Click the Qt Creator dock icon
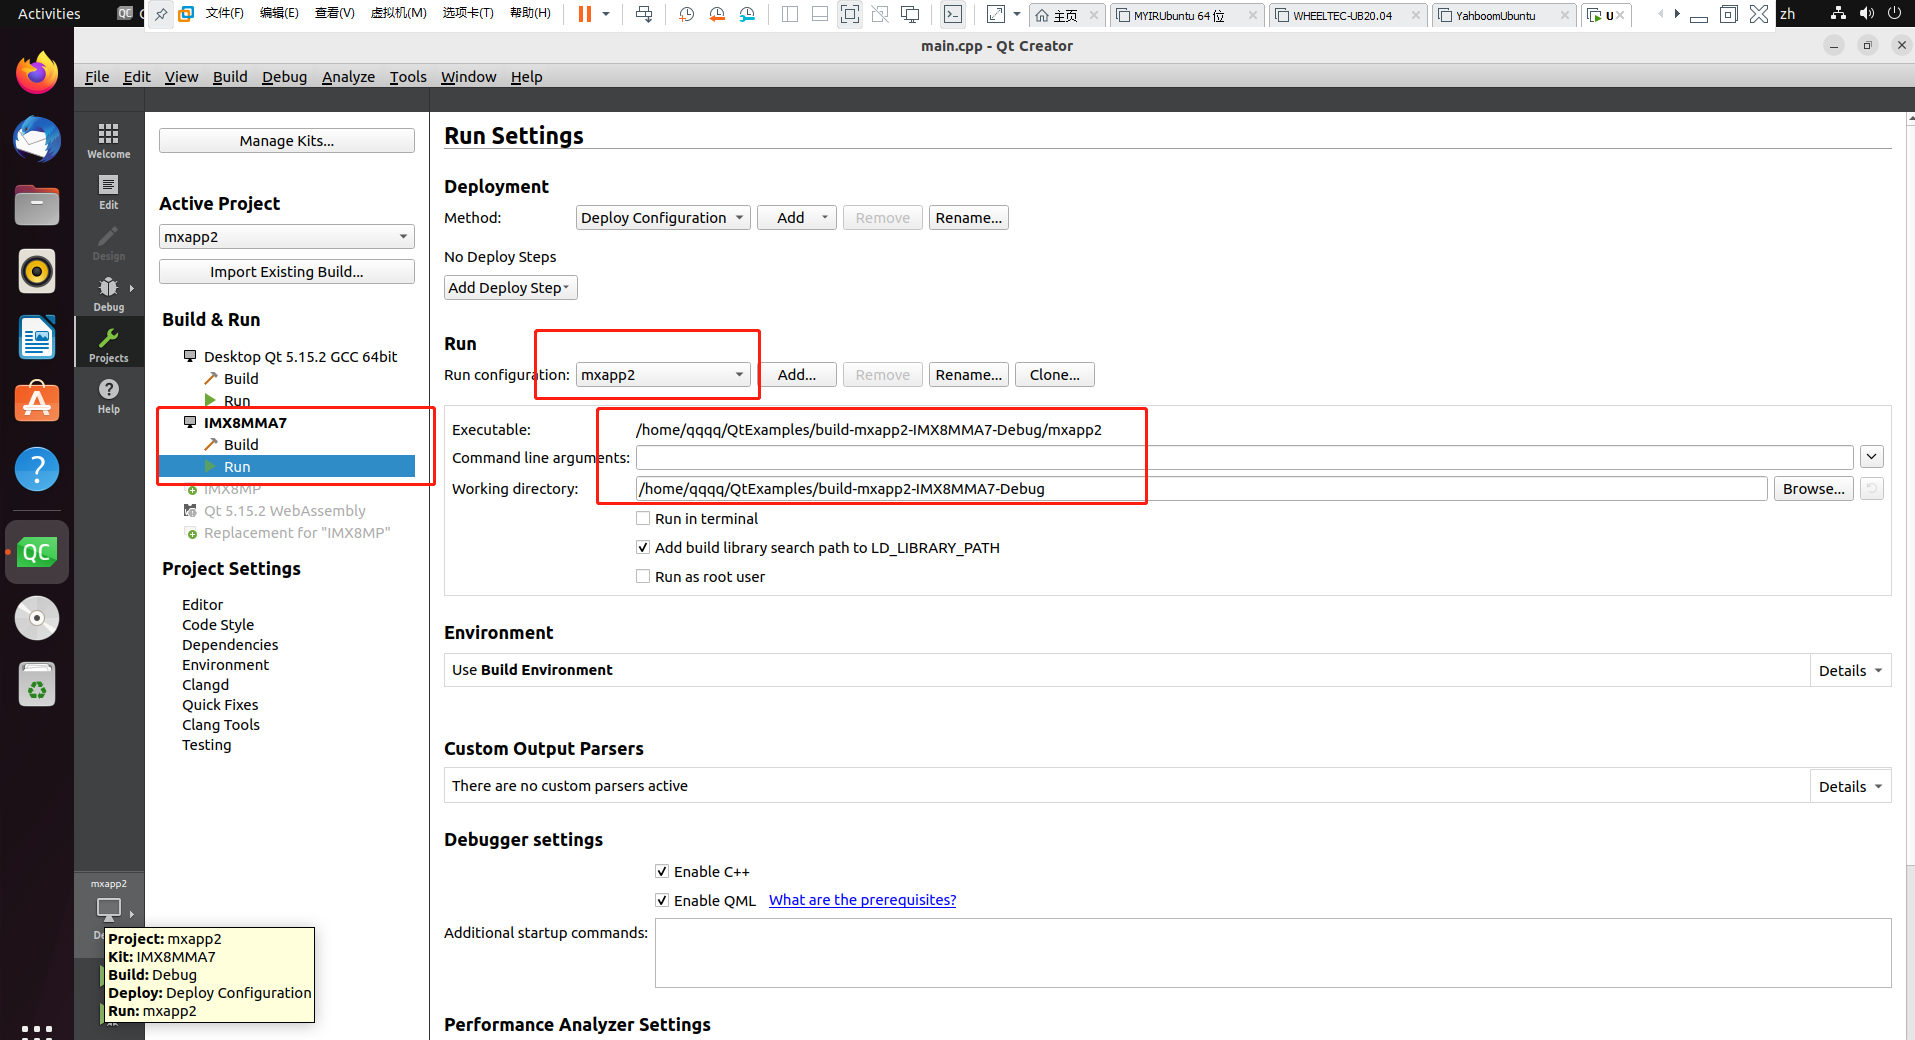The height and width of the screenshot is (1040, 1915). pos(37,552)
